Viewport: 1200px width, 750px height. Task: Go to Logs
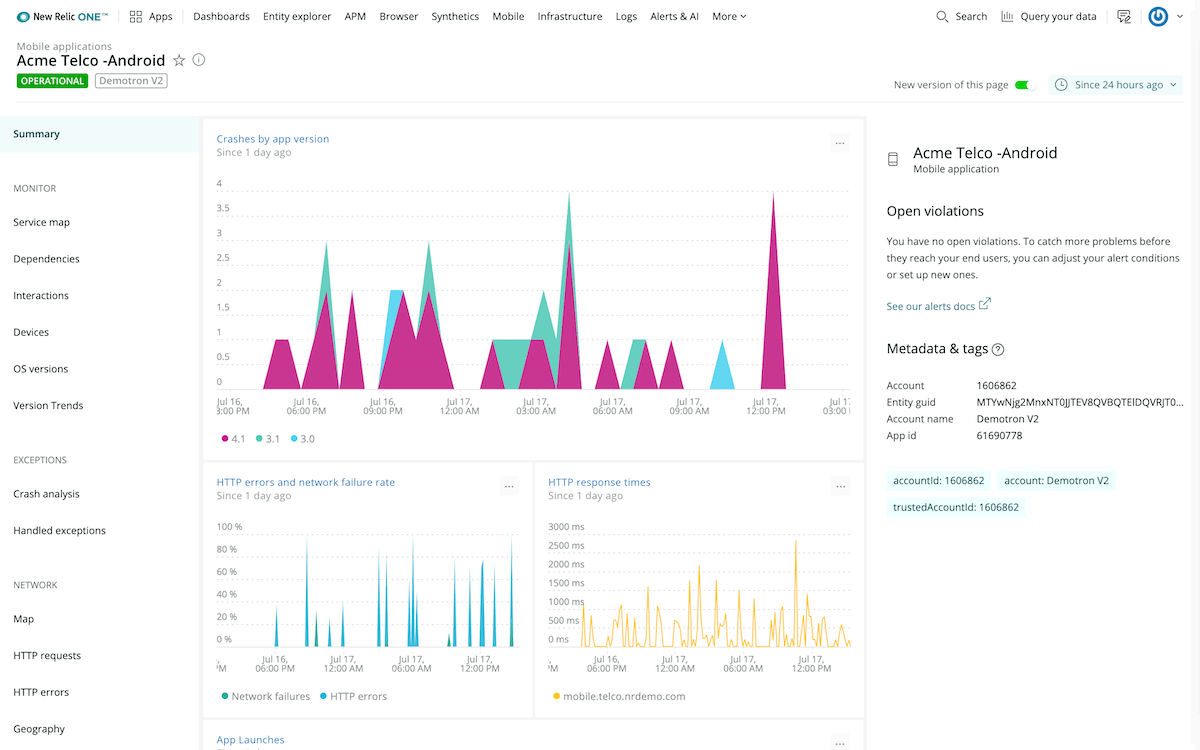[626, 16]
